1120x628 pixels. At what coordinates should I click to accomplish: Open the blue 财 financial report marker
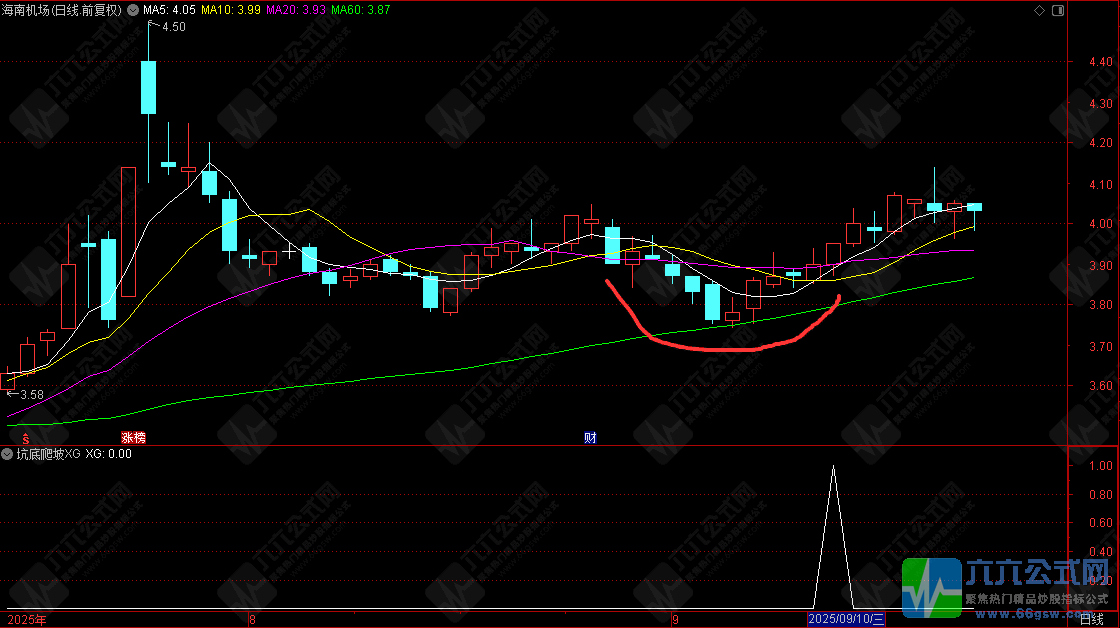[x=590, y=438]
